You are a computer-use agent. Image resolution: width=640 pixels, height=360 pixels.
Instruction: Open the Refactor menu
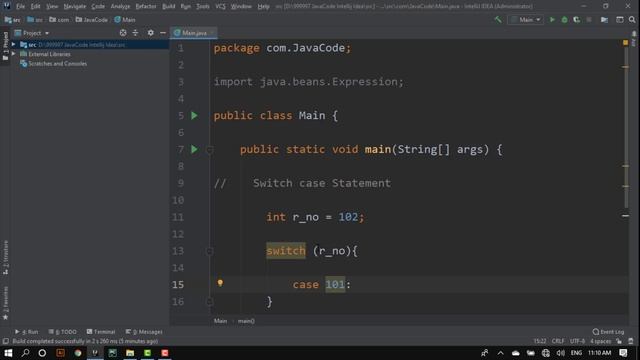tap(146, 7)
